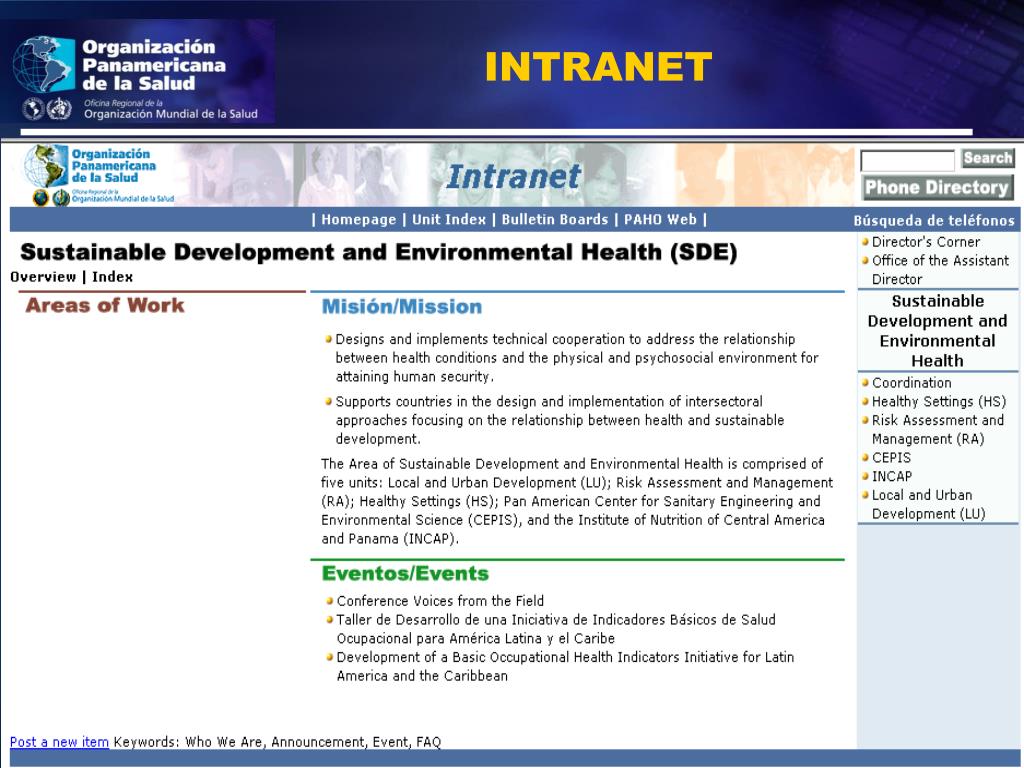
Task: Open Unit Index in navigation bar
Action: click(x=449, y=219)
